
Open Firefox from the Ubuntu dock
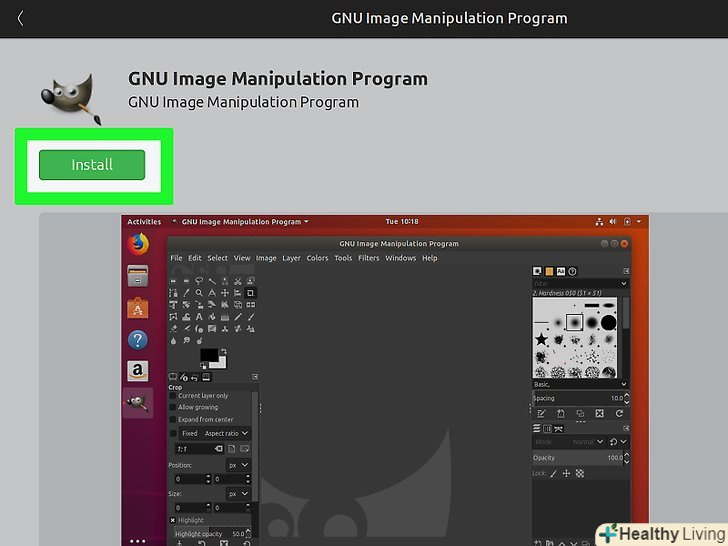pyautogui.click(x=138, y=245)
